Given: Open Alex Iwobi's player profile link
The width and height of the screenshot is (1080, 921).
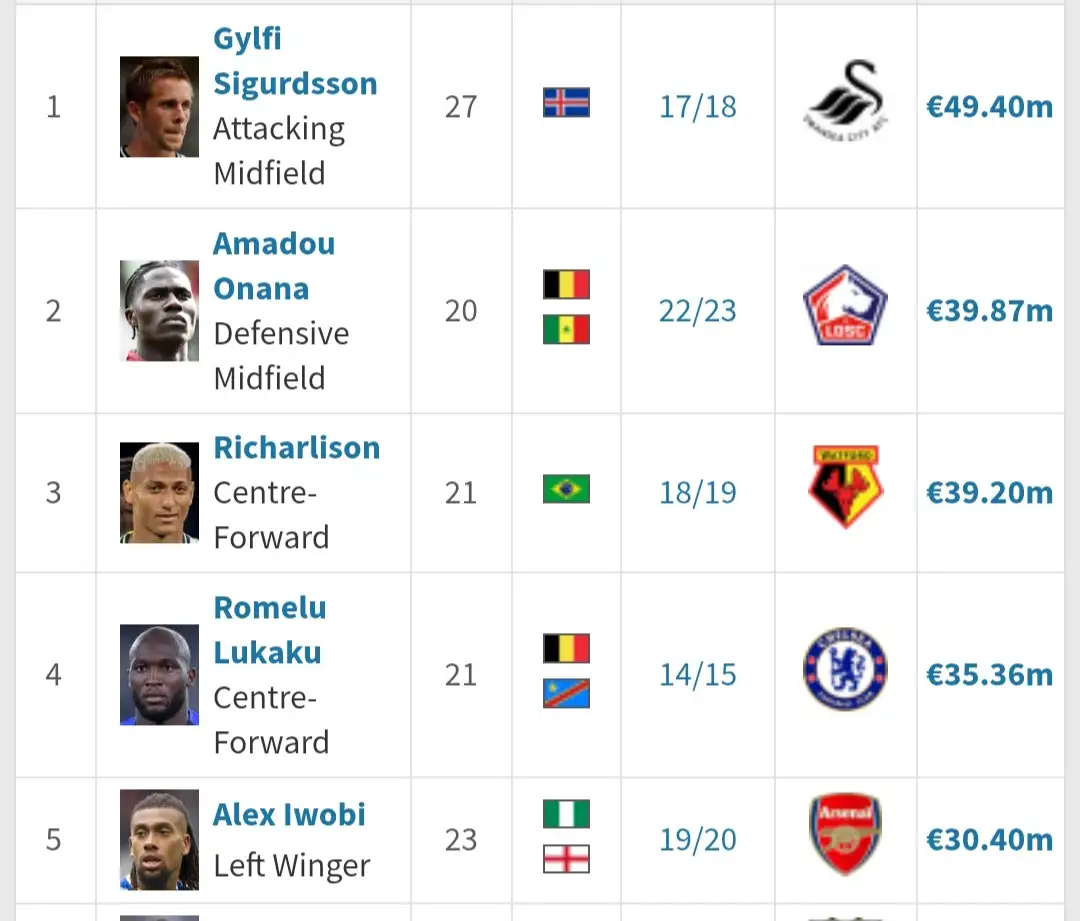Looking at the screenshot, I should (289, 814).
